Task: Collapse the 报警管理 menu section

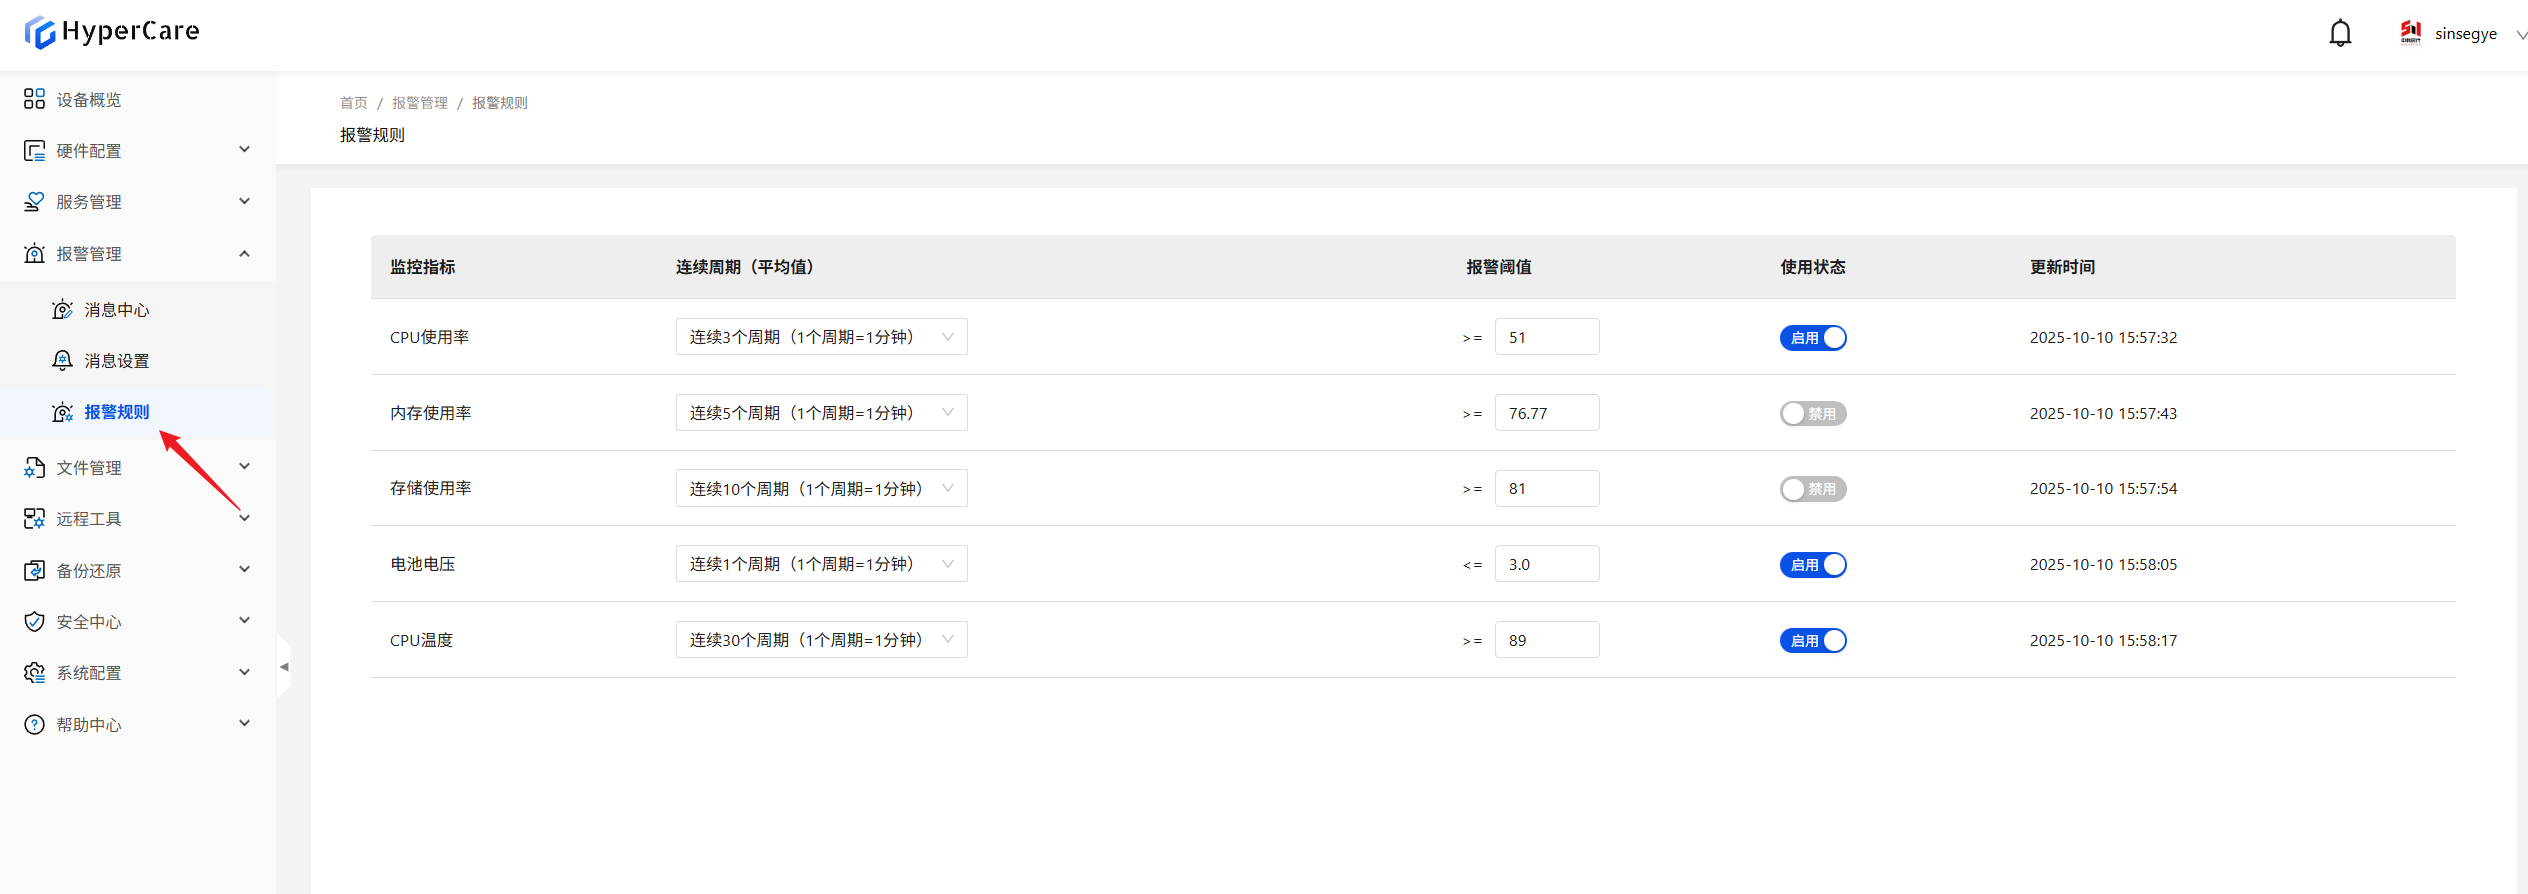Action: (x=244, y=254)
